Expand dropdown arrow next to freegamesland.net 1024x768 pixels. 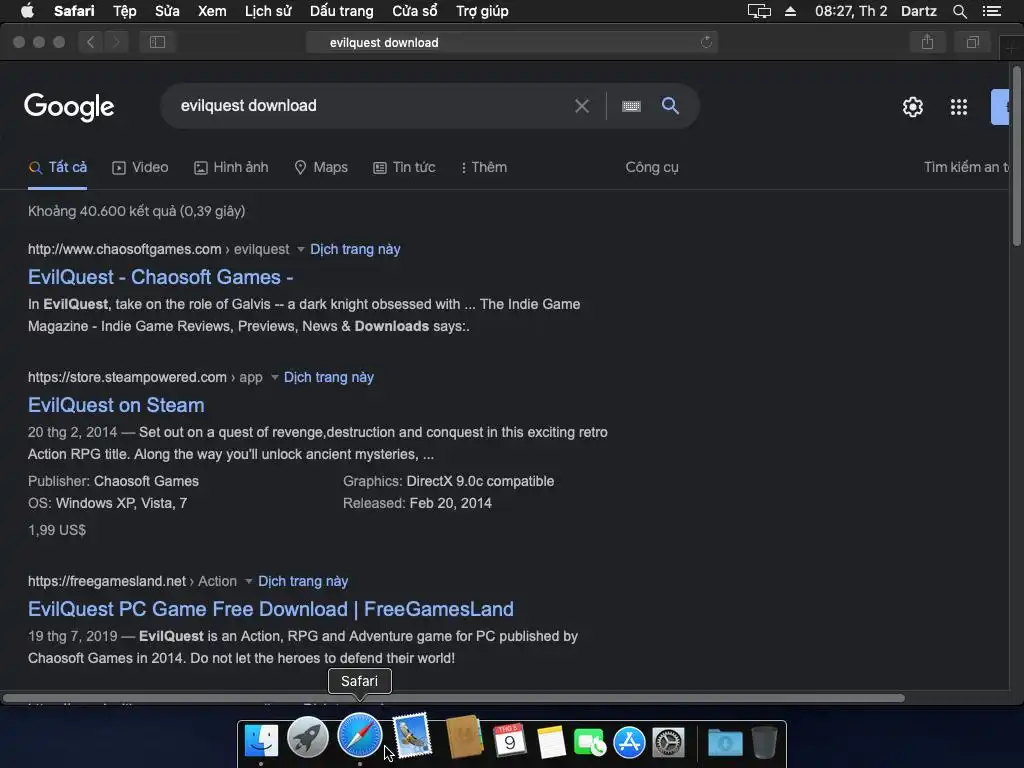(248, 581)
